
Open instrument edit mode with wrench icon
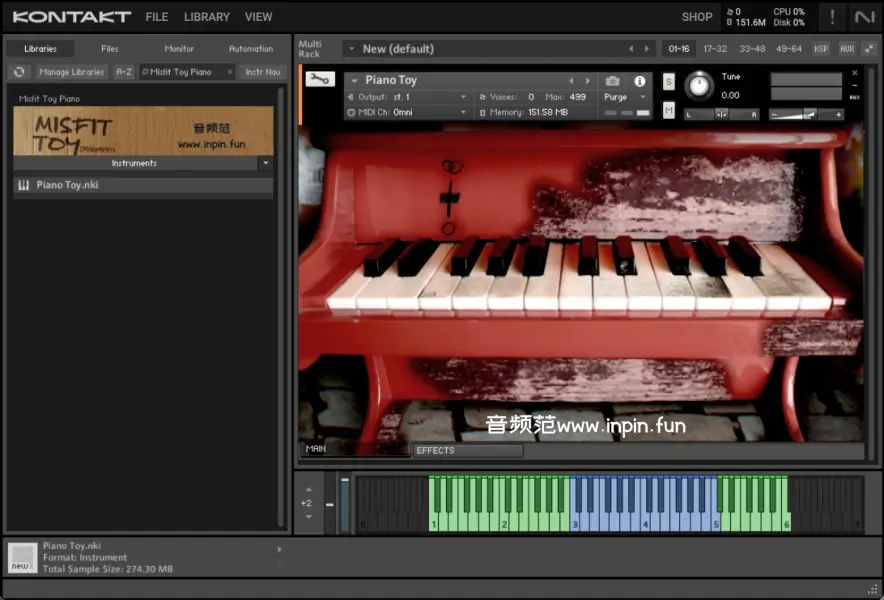[x=320, y=81]
